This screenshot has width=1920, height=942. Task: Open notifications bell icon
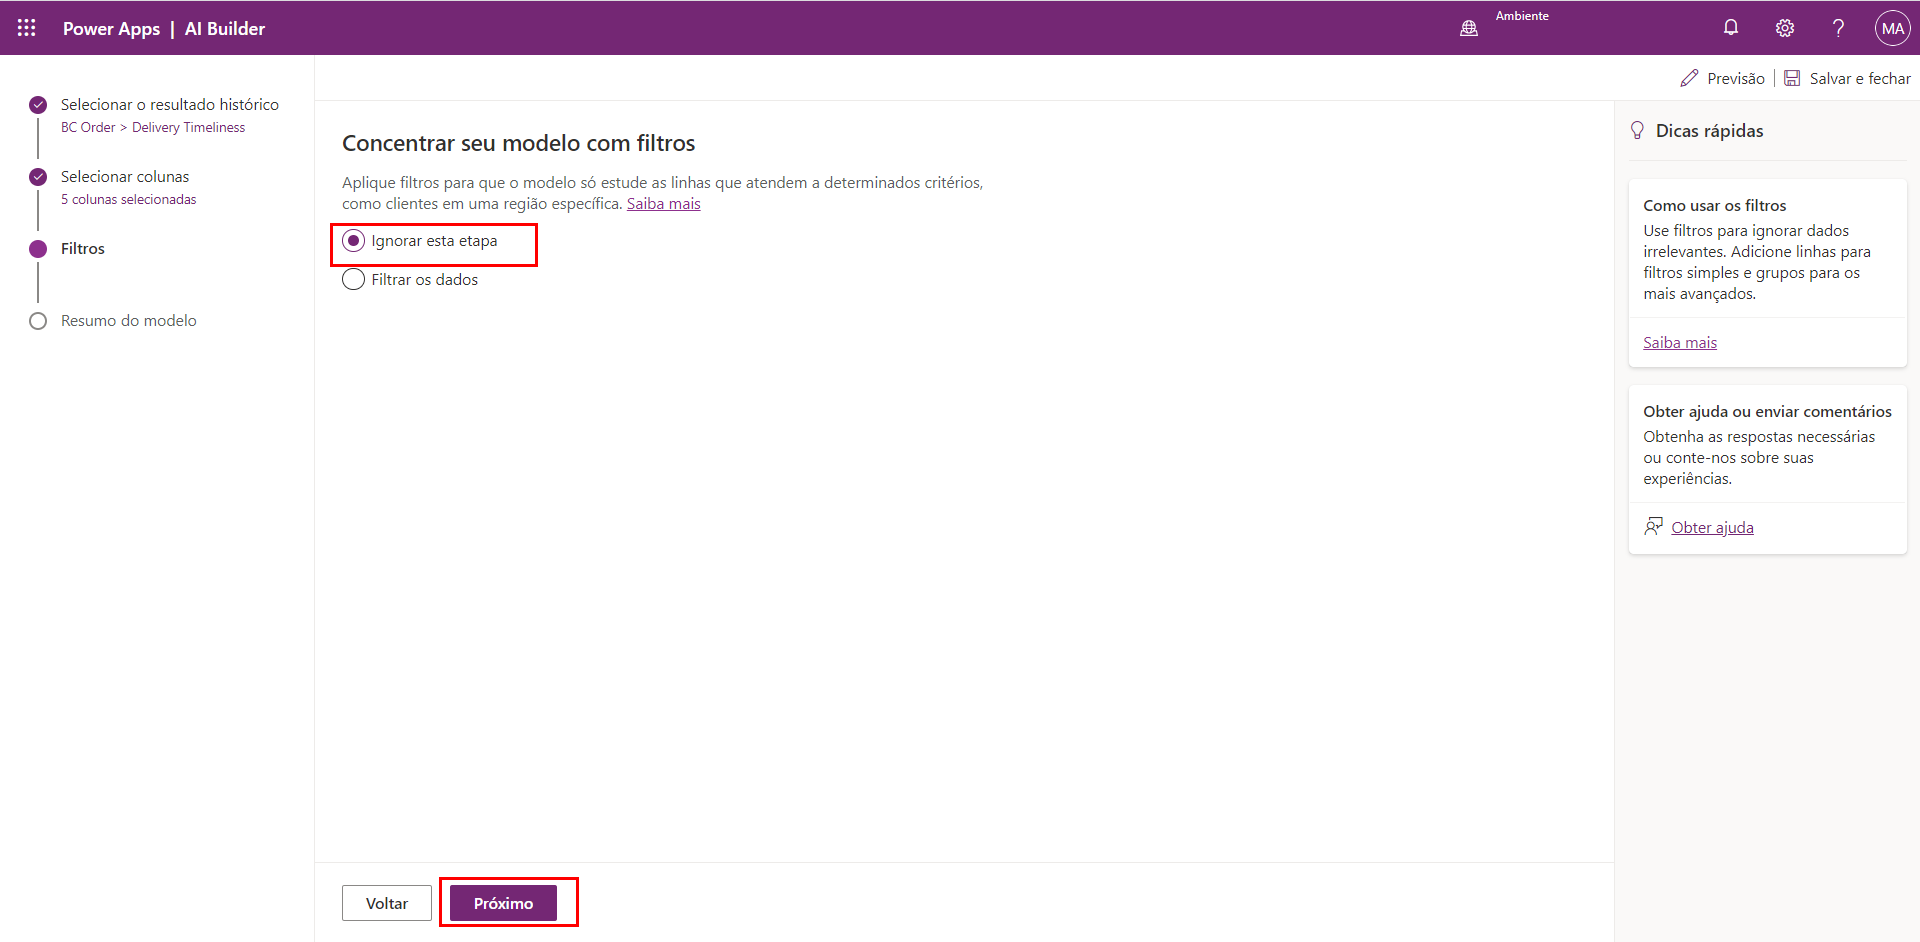pyautogui.click(x=1731, y=28)
